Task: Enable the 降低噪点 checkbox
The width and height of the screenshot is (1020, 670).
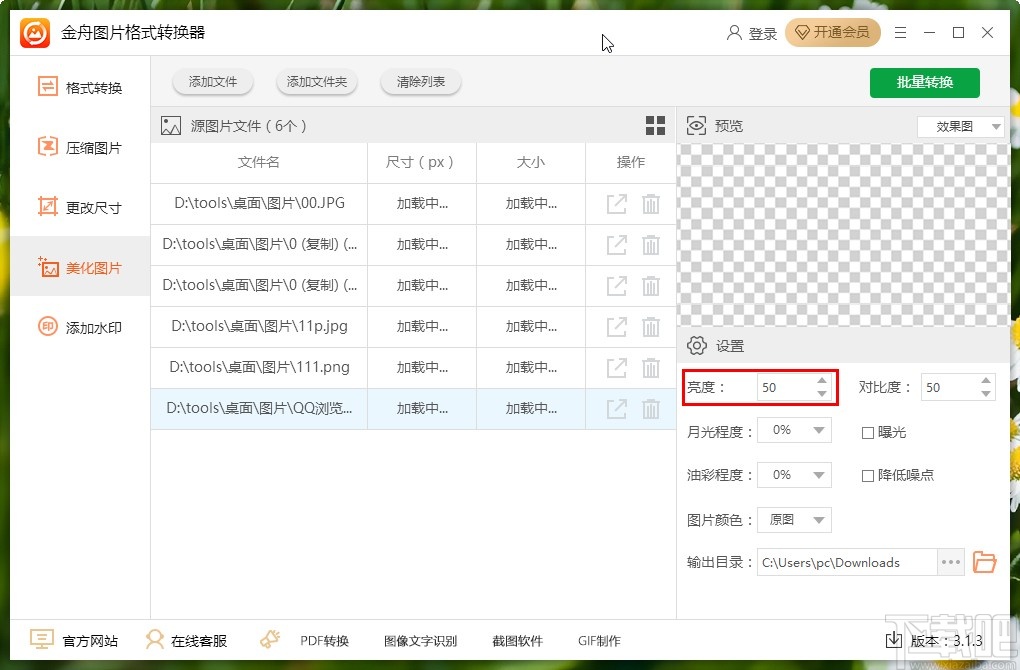Action: pyautogui.click(x=867, y=474)
